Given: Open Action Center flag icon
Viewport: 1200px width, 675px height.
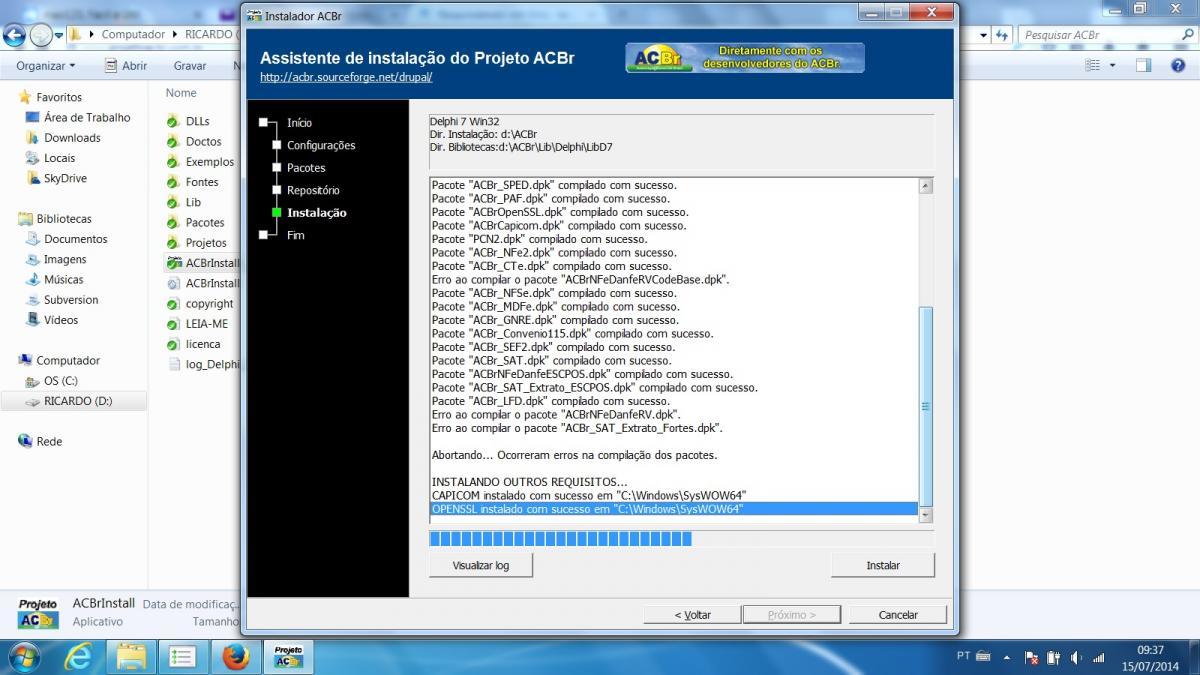Looking at the screenshot, I should coord(1030,657).
